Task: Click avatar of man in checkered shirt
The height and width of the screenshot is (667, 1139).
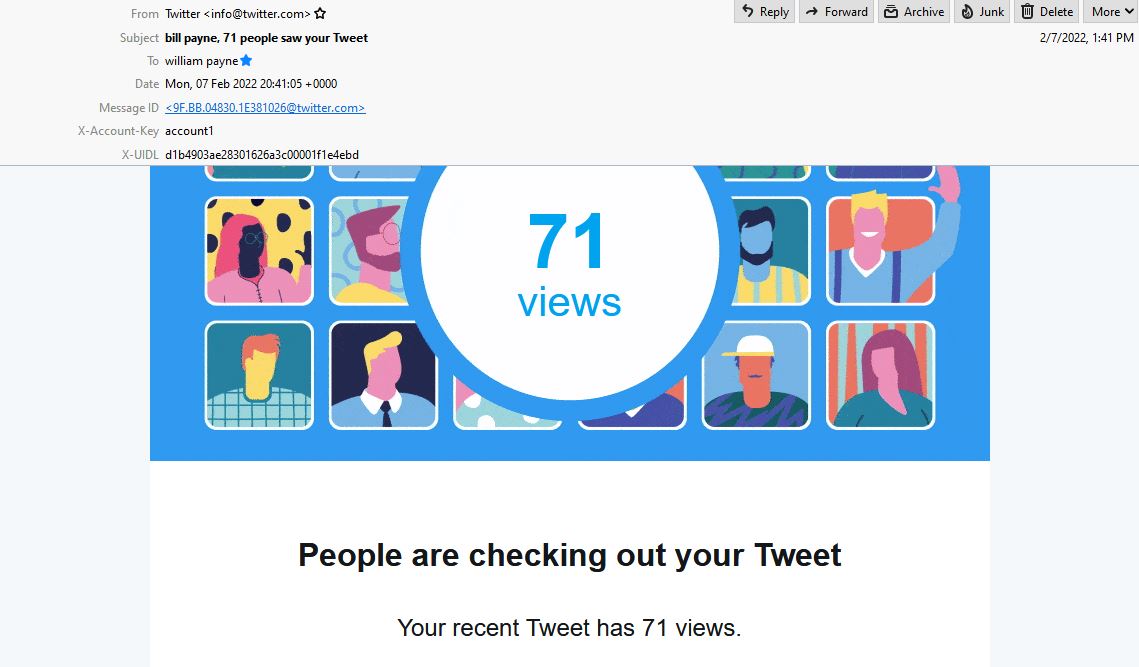Action: [x=259, y=375]
